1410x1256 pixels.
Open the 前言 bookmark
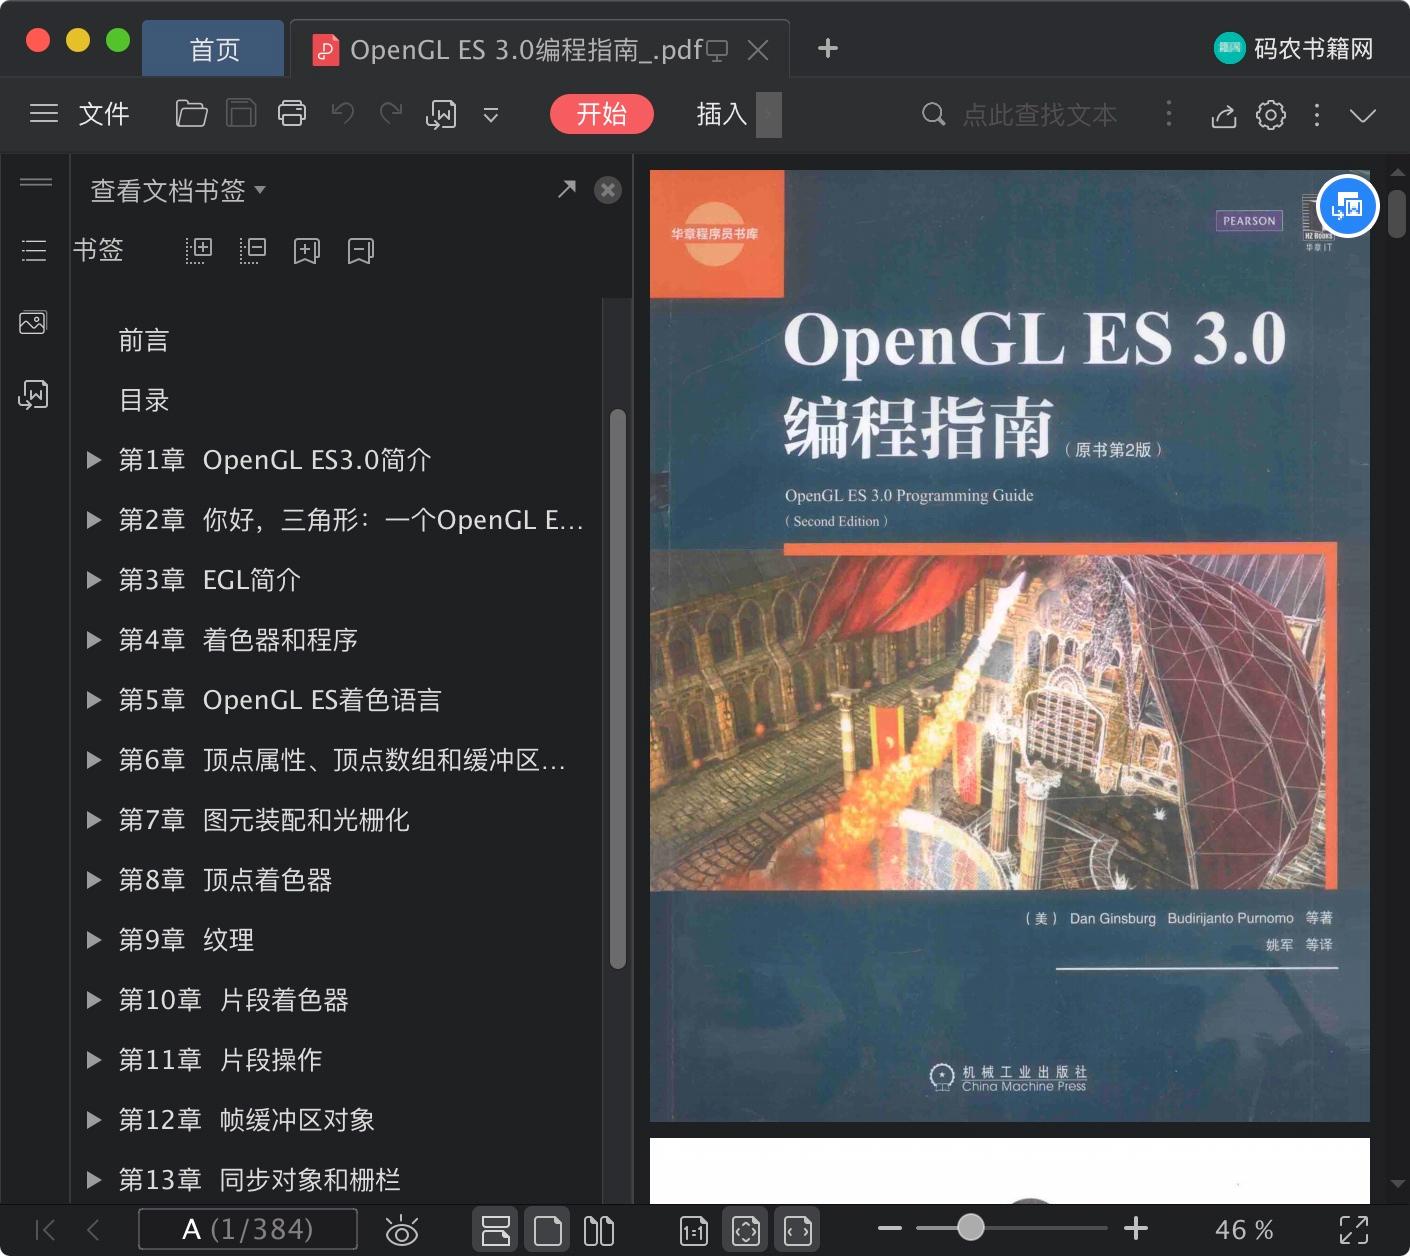click(x=144, y=340)
